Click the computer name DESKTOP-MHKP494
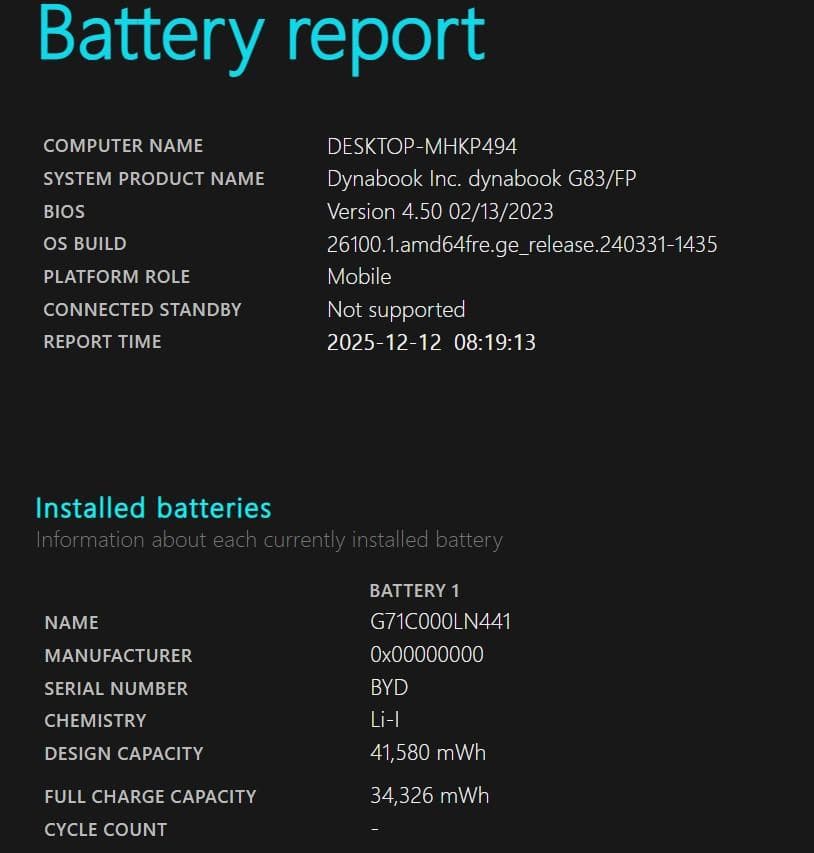Image resolution: width=814 pixels, height=853 pixels. coord(421,146)
